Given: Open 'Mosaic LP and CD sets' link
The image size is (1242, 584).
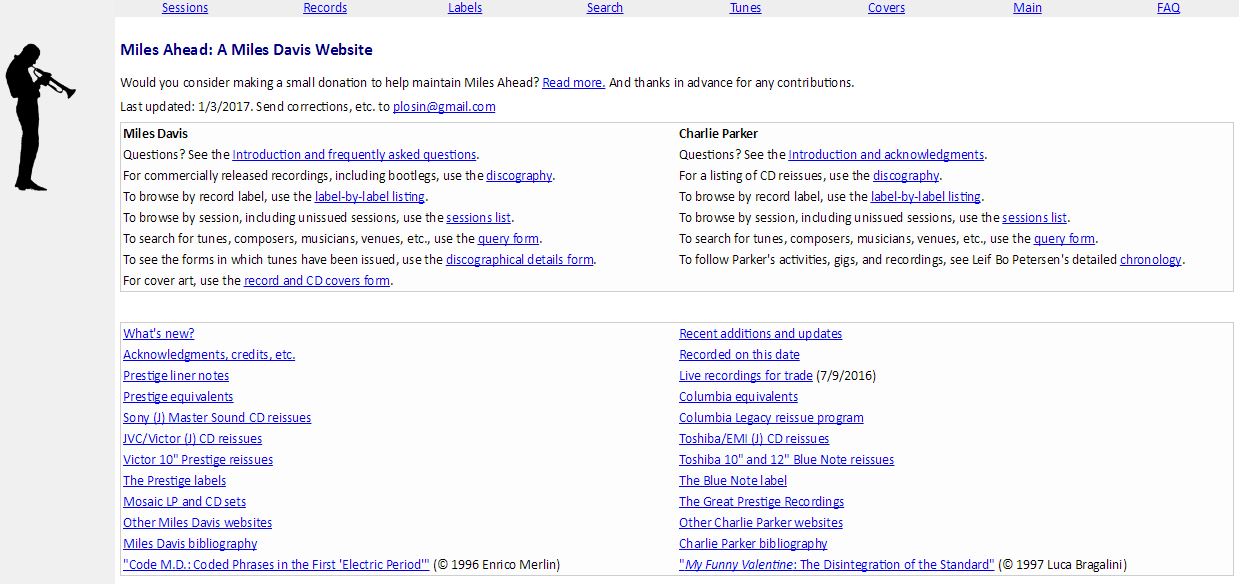Looking at the screenshot, I should pyautogui.click(x=184, y=502).
